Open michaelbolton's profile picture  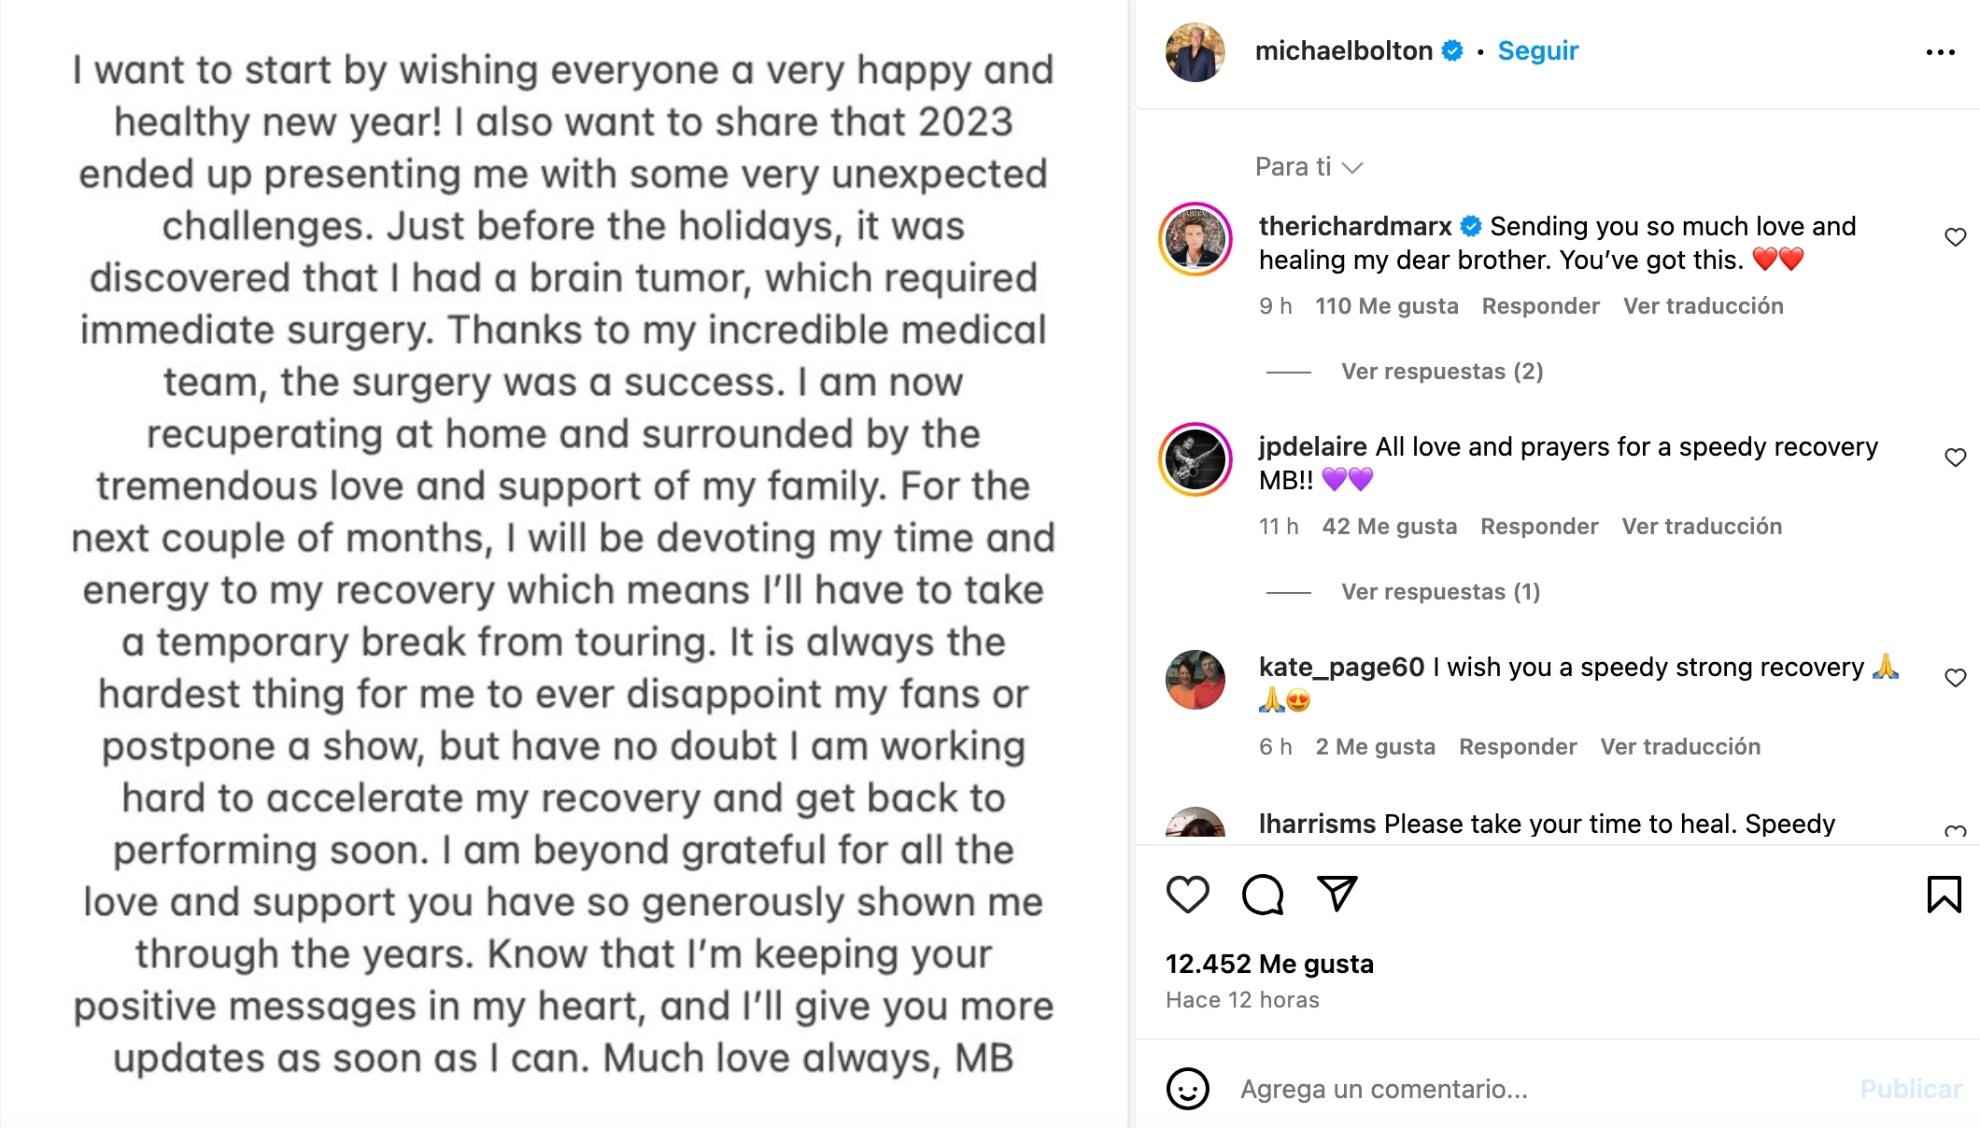click(1195, 52)
